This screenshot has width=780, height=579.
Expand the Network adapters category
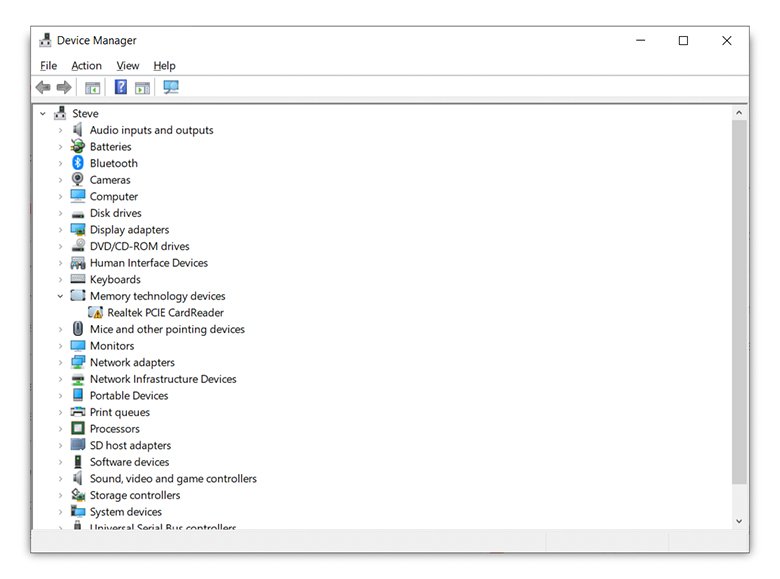click(60, 363)
